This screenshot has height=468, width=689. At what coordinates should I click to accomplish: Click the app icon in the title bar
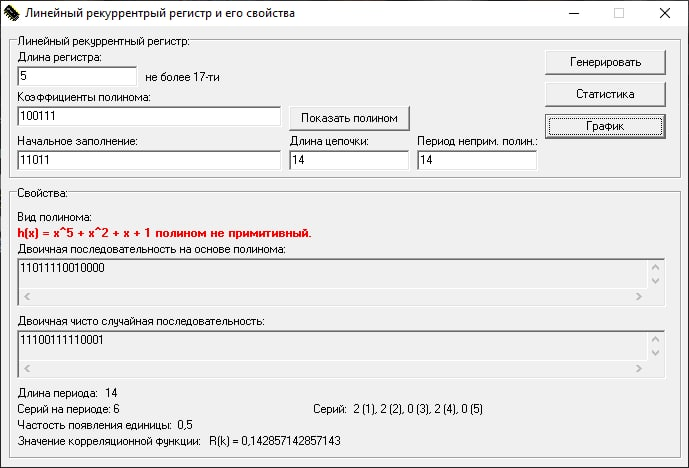pos(11,13)
